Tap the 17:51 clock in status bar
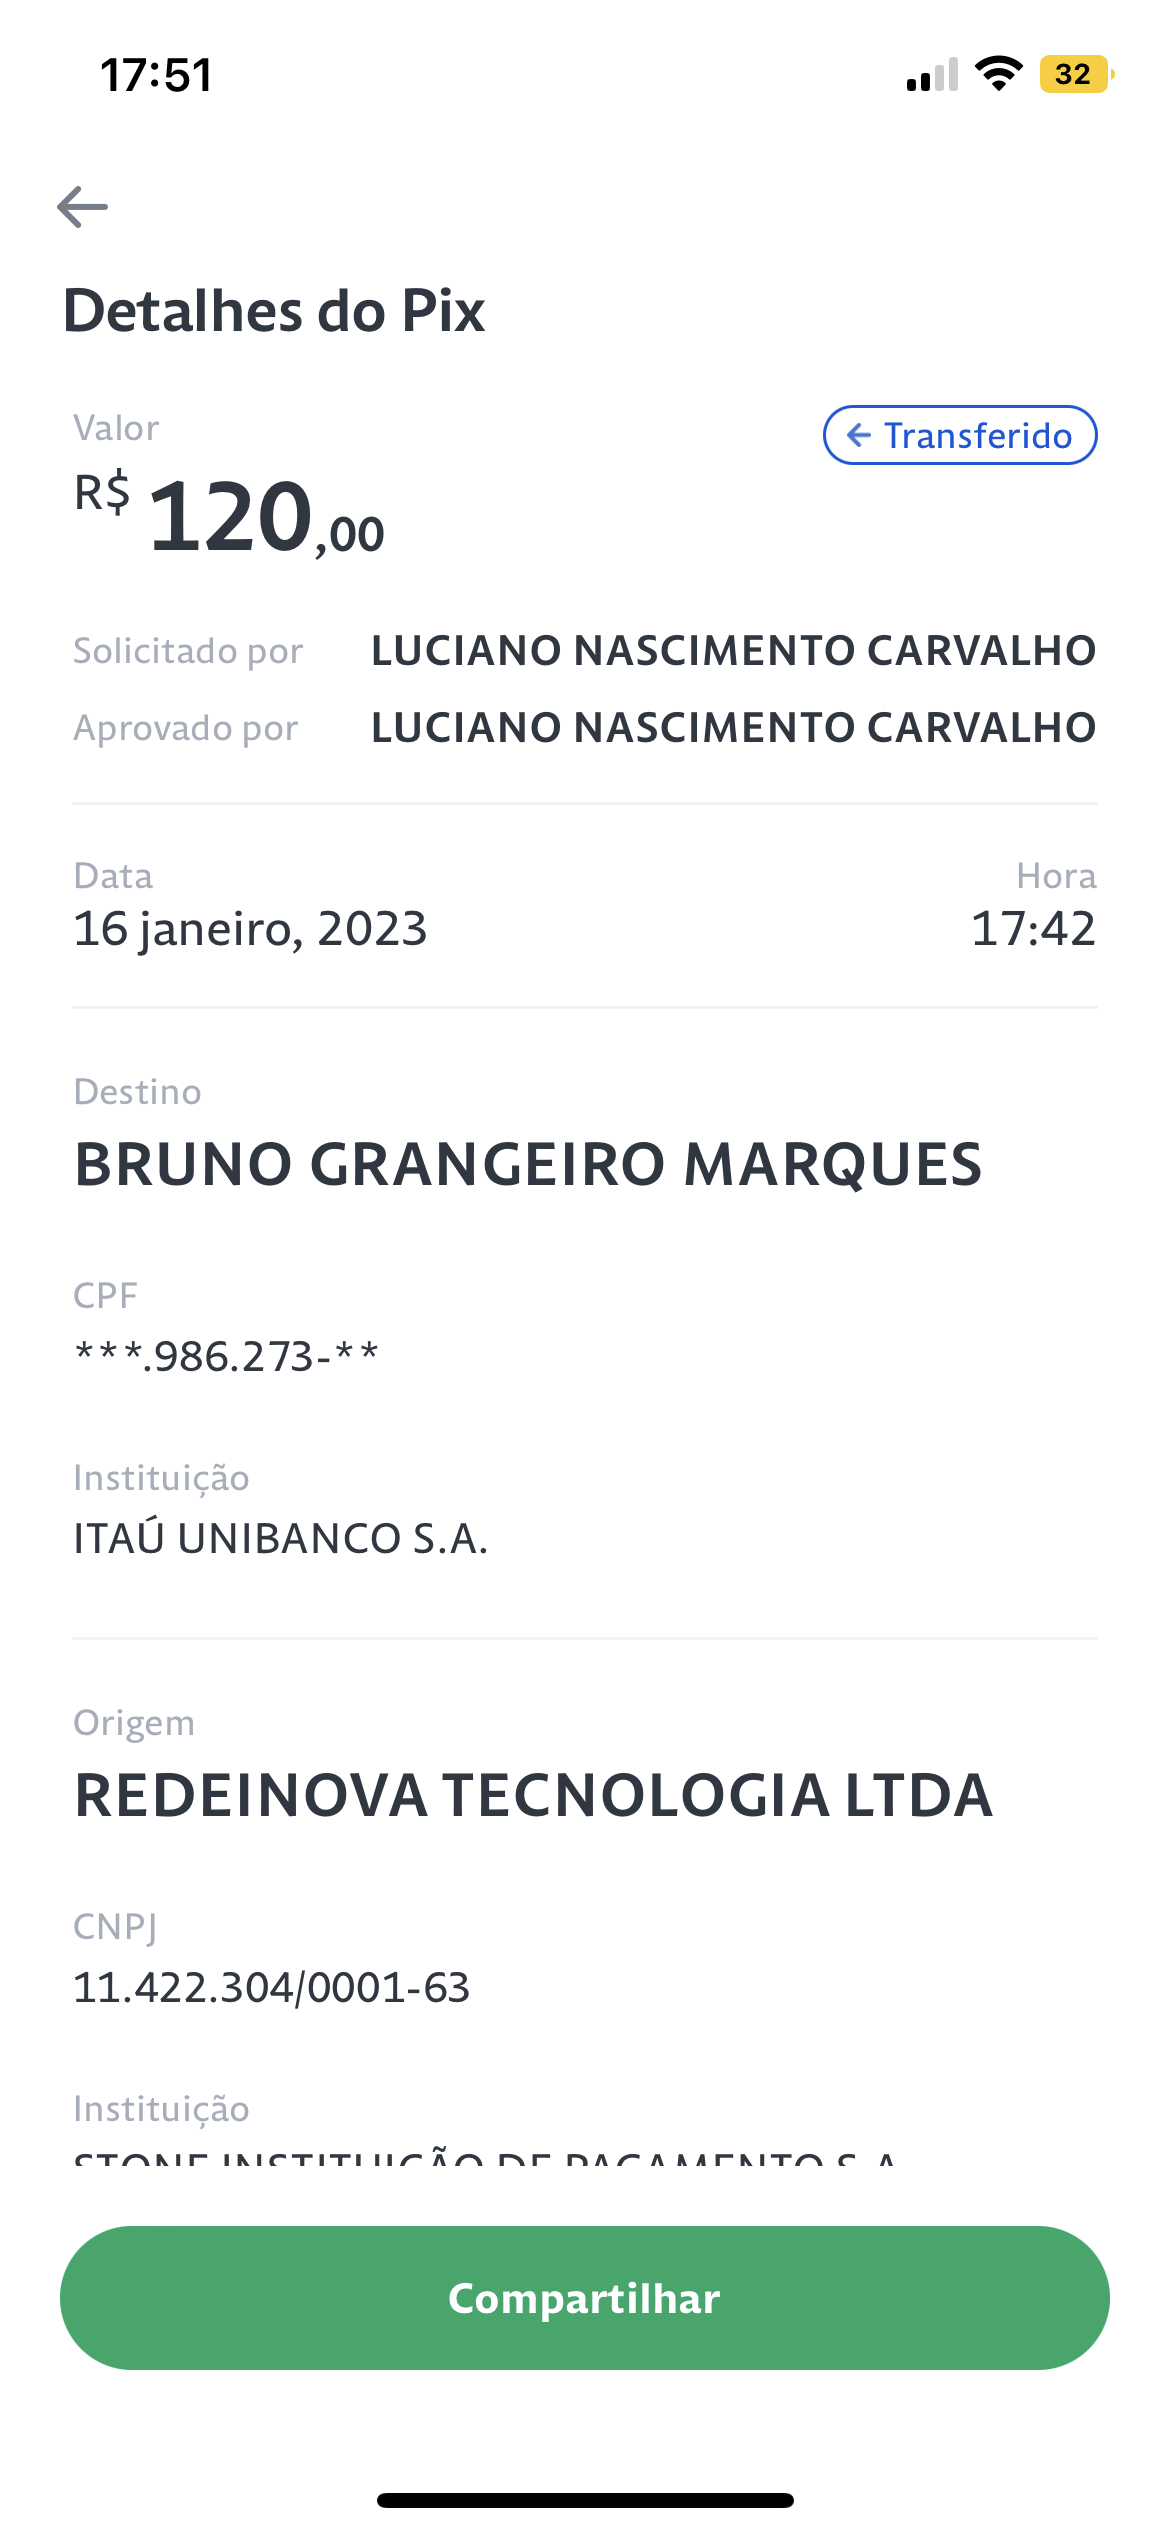 (157, 75)
